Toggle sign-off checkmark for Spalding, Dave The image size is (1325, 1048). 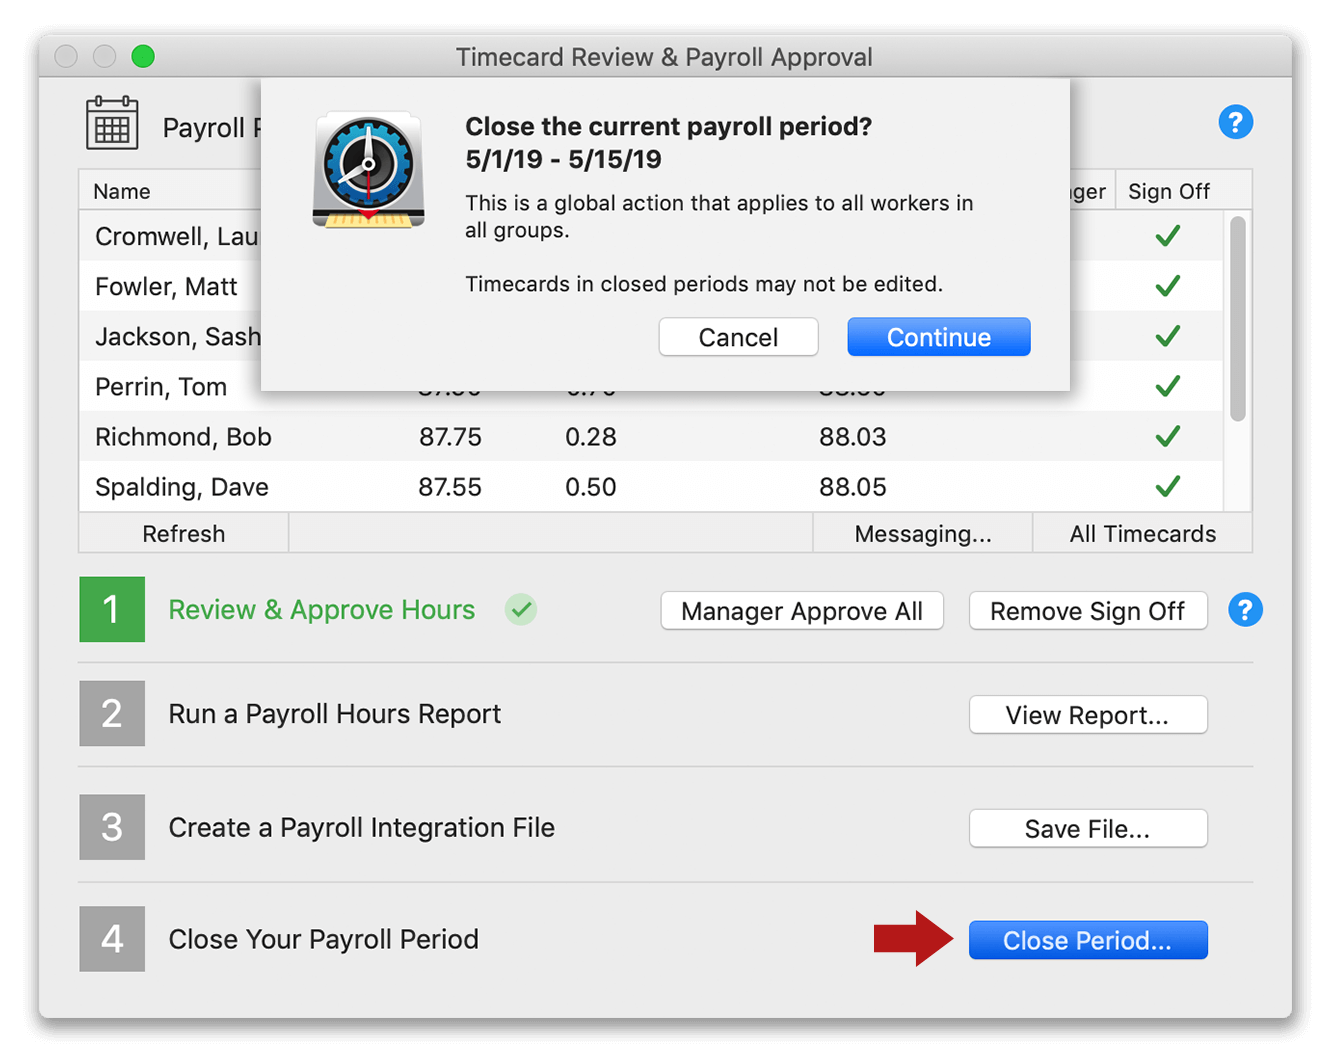pyautogui.click(x=1167, y=486)
